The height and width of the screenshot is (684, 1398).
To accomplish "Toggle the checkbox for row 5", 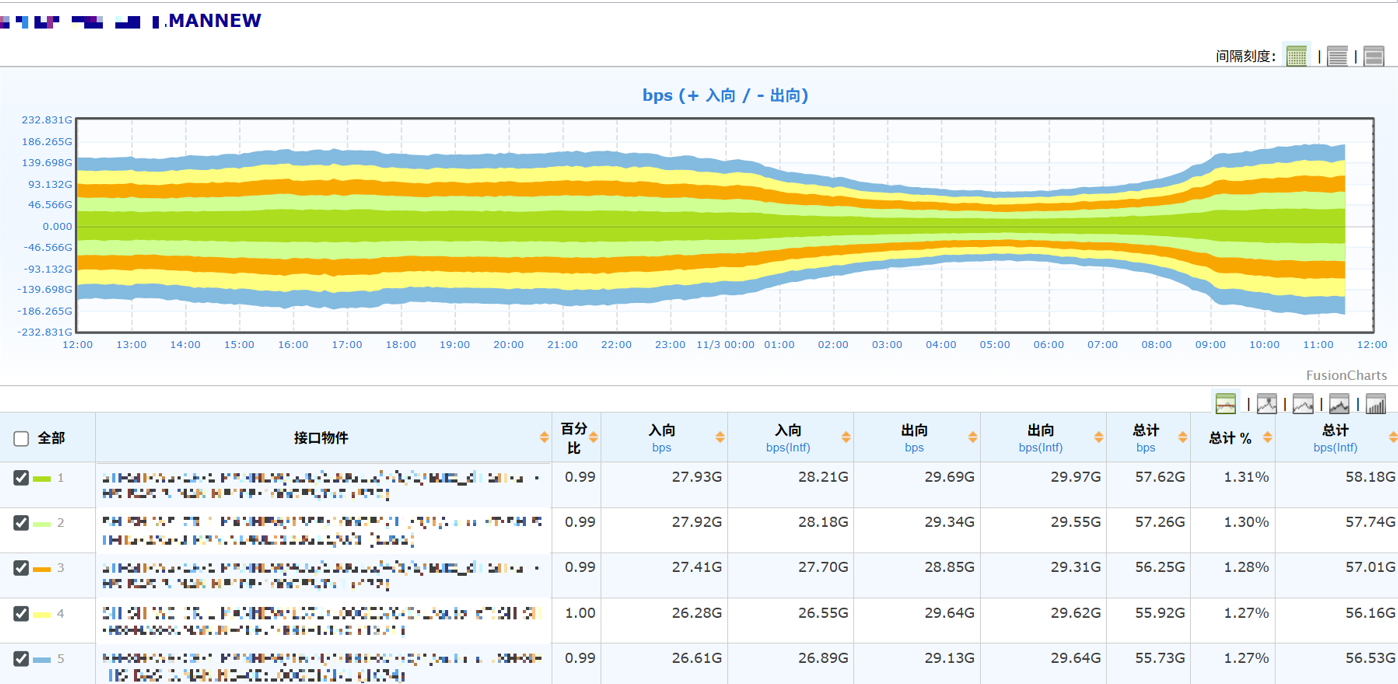I will pos(21,659).
